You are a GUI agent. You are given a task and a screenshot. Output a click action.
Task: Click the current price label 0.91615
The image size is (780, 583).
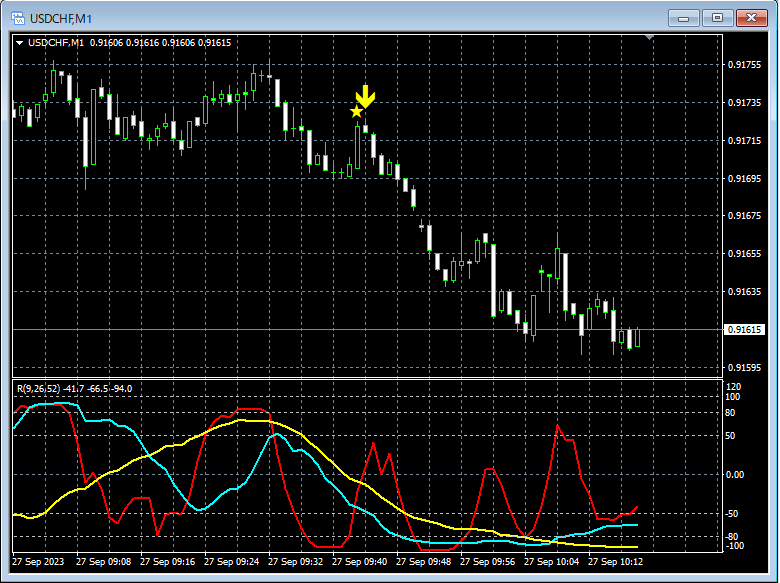click(745, 330)
